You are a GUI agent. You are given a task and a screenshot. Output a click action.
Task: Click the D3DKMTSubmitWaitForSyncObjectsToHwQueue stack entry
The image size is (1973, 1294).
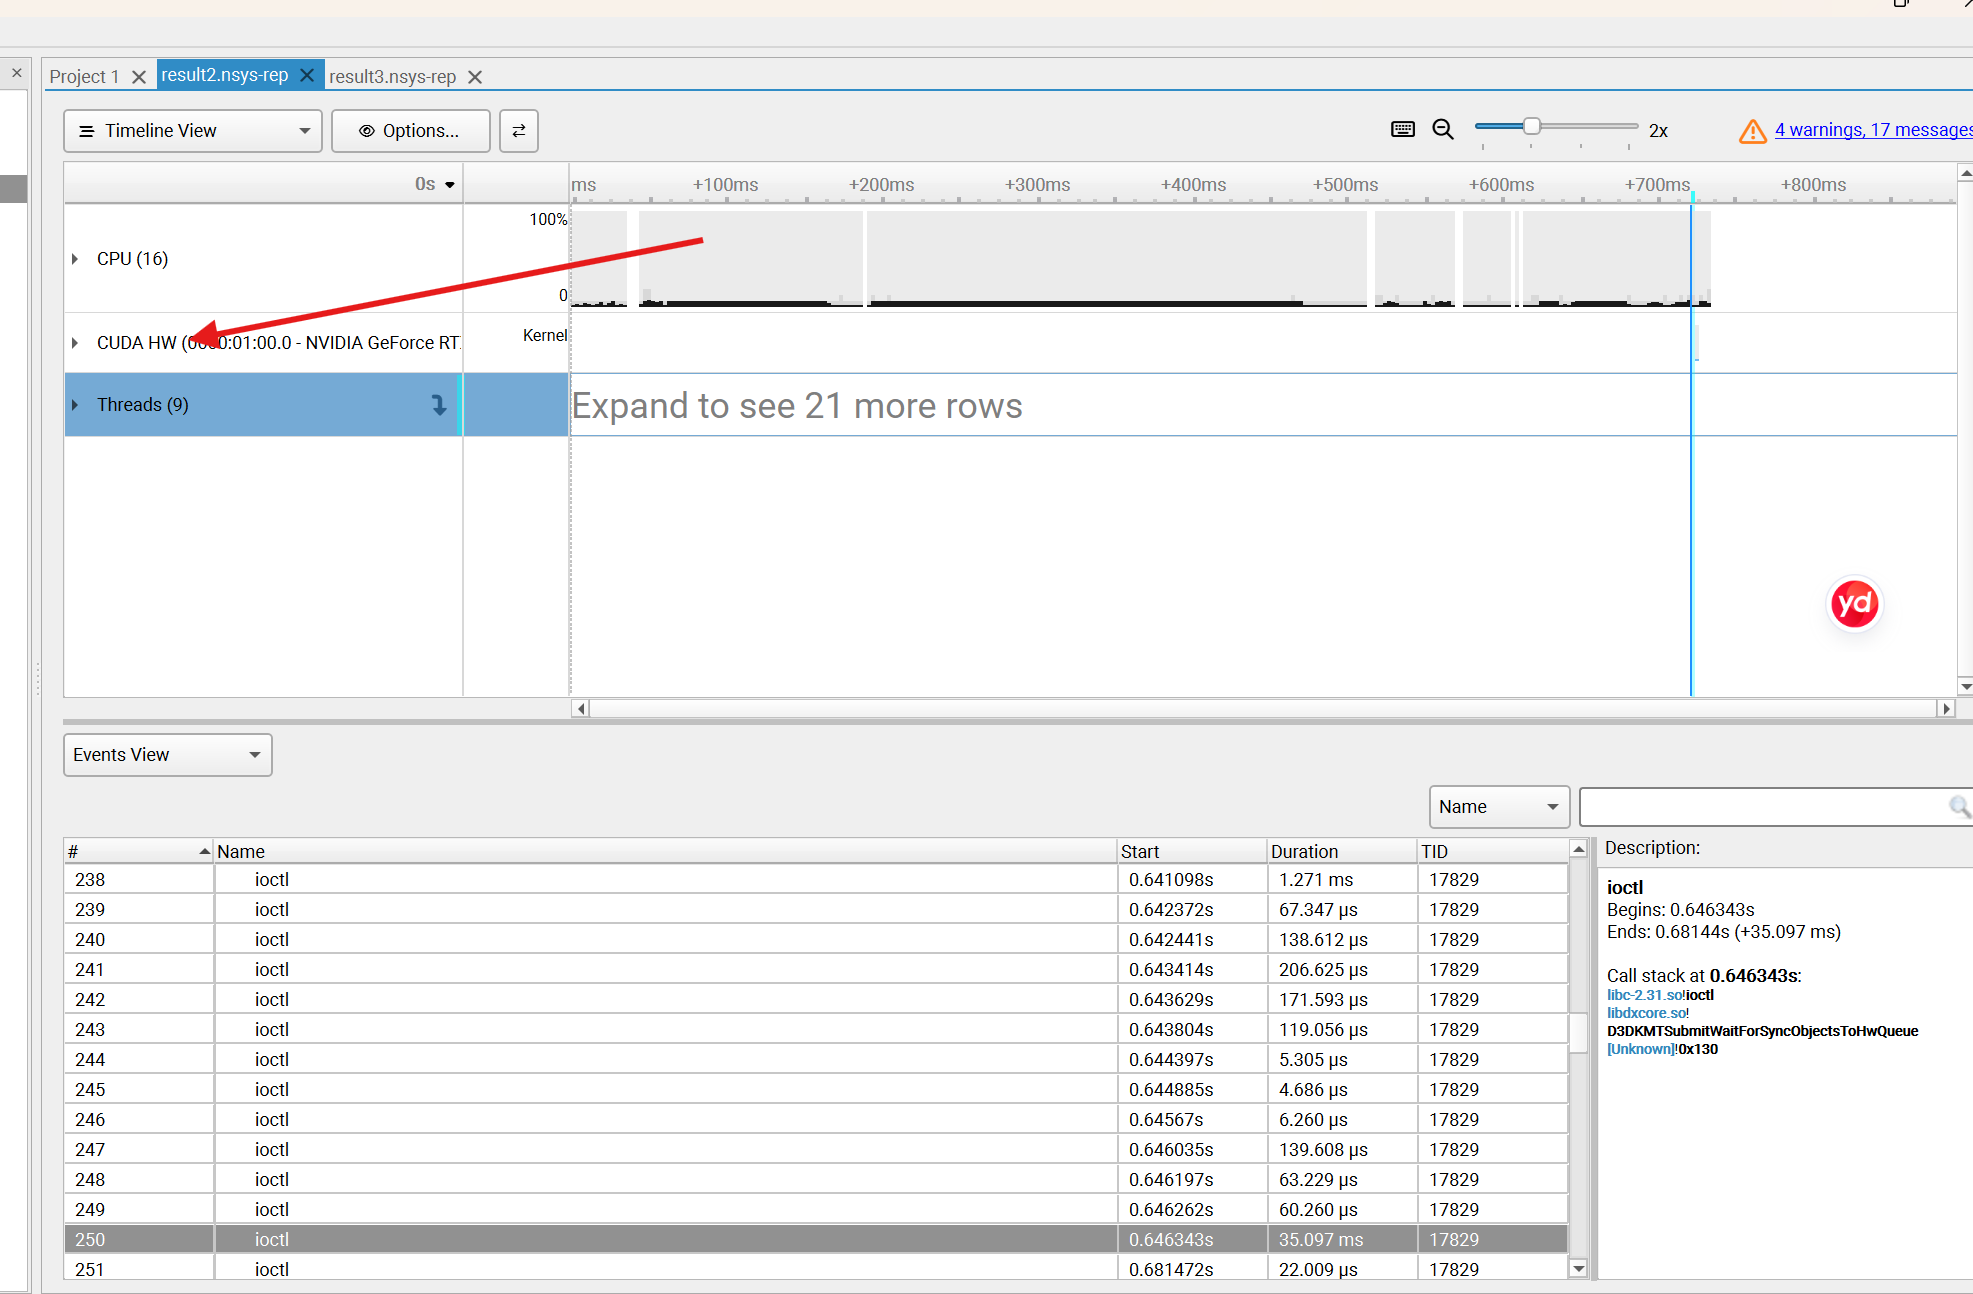pos(1763,1031)
